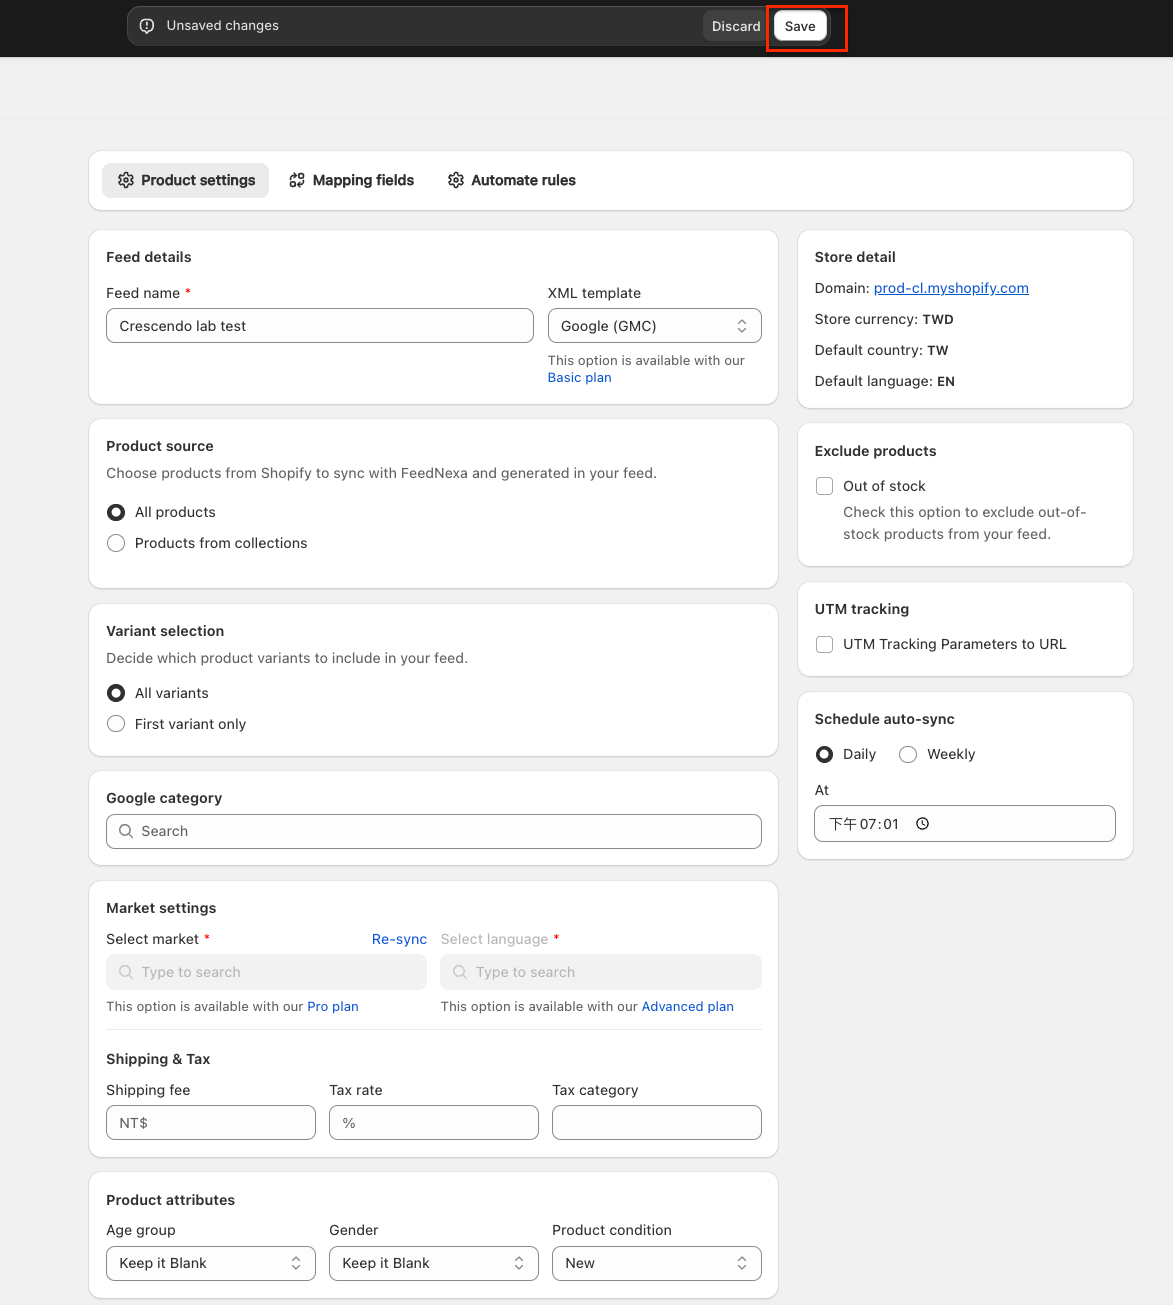Click the schedule time input field
The image size is (1173, 1305).
click(965, 824)
